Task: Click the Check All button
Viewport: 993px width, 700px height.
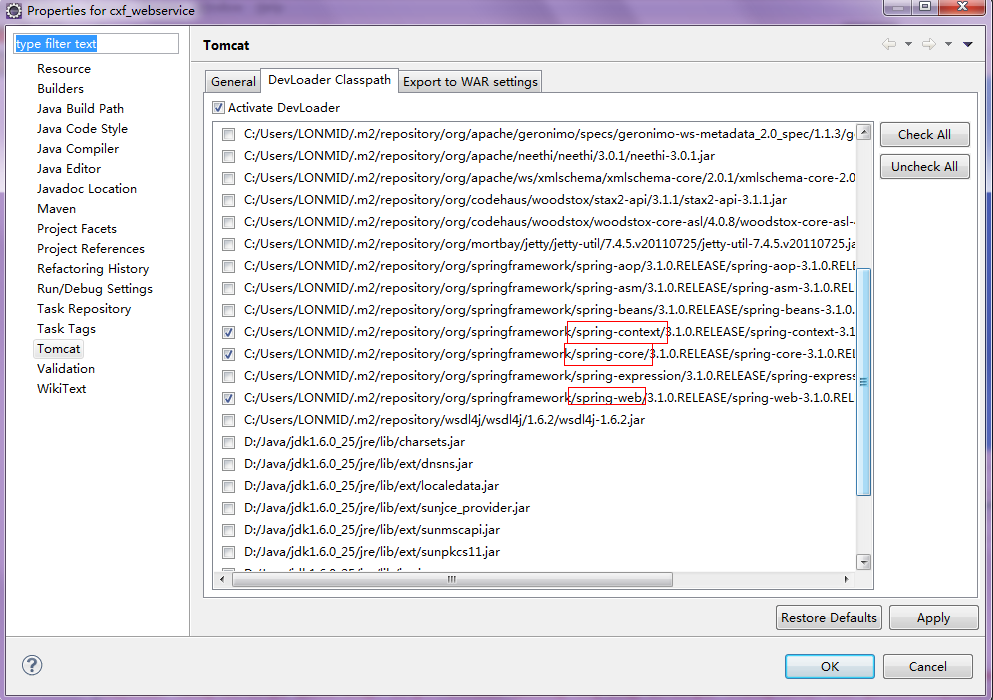Action: point(924,134)
